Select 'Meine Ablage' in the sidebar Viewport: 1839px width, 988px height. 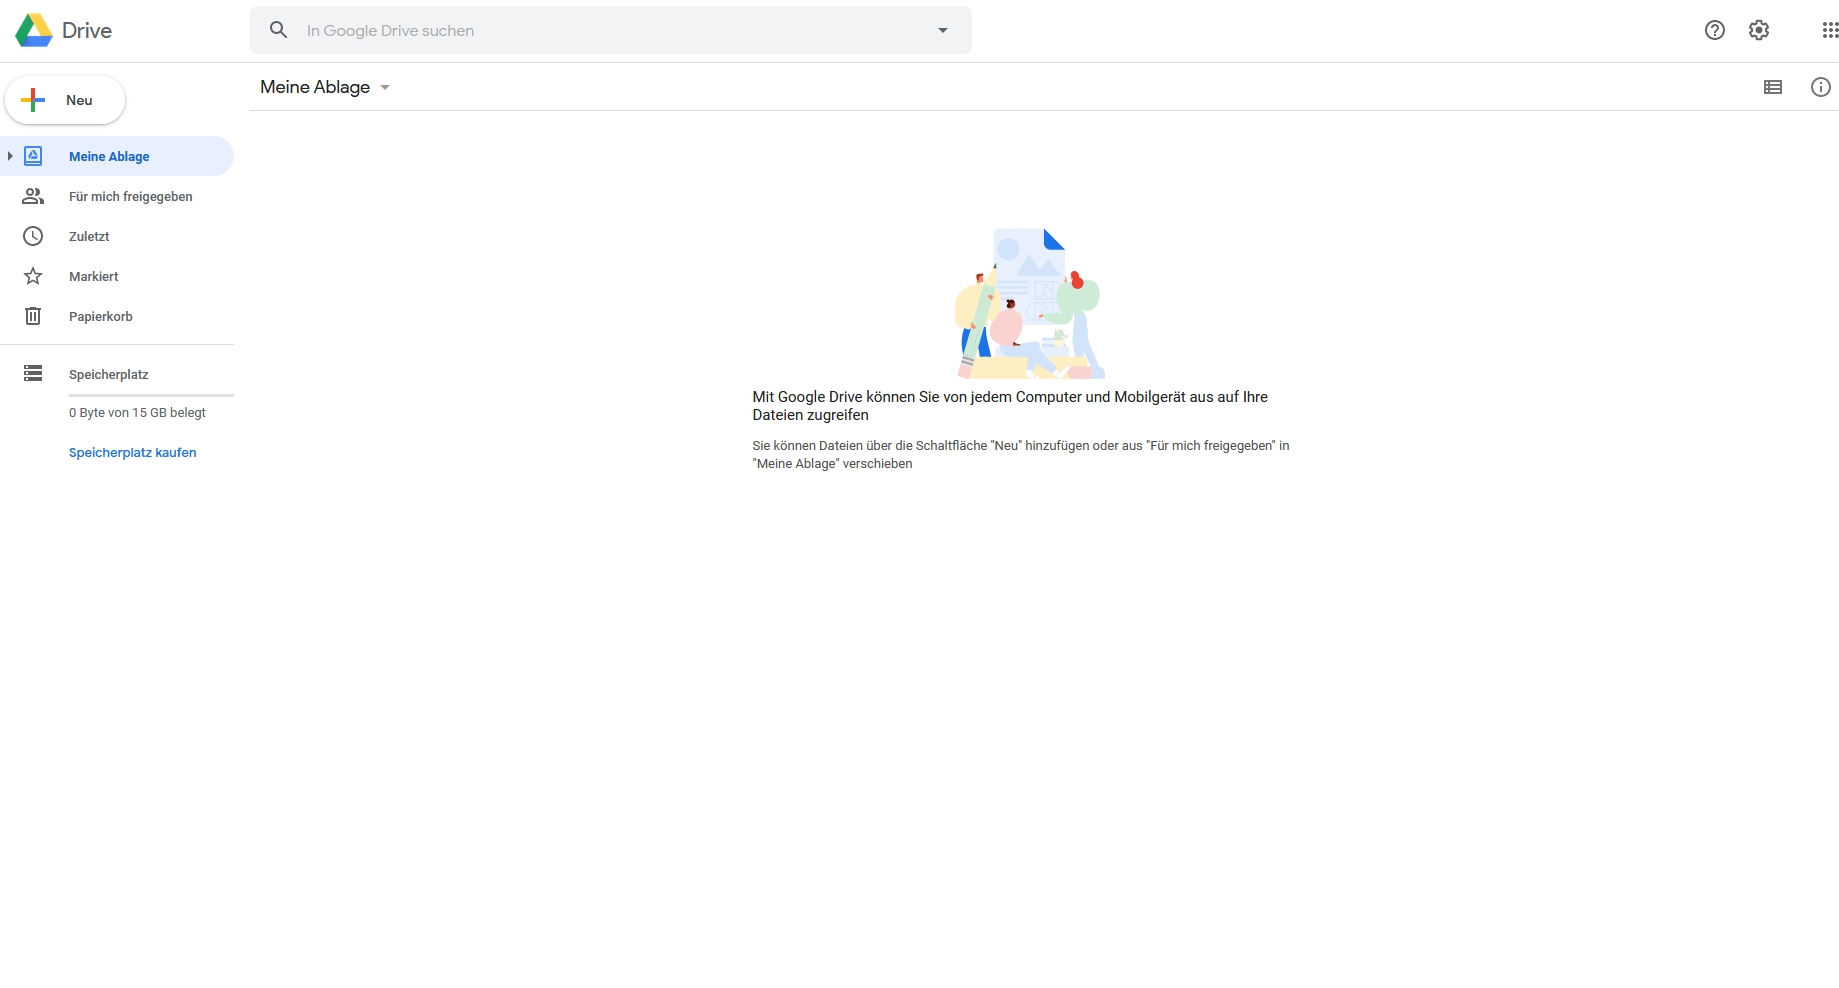pos(117,156)
